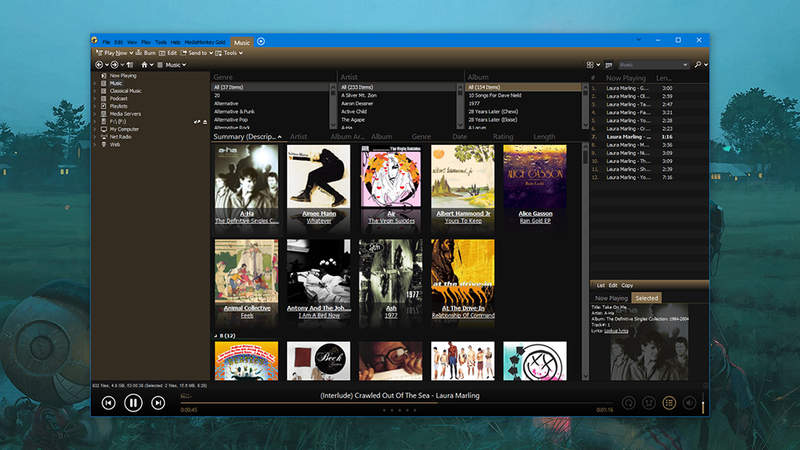Image resolution: width=800 pixels, height=450 pixels.
Task: Pause the current track
Action: pyautogui.click(x=133, y=403)
